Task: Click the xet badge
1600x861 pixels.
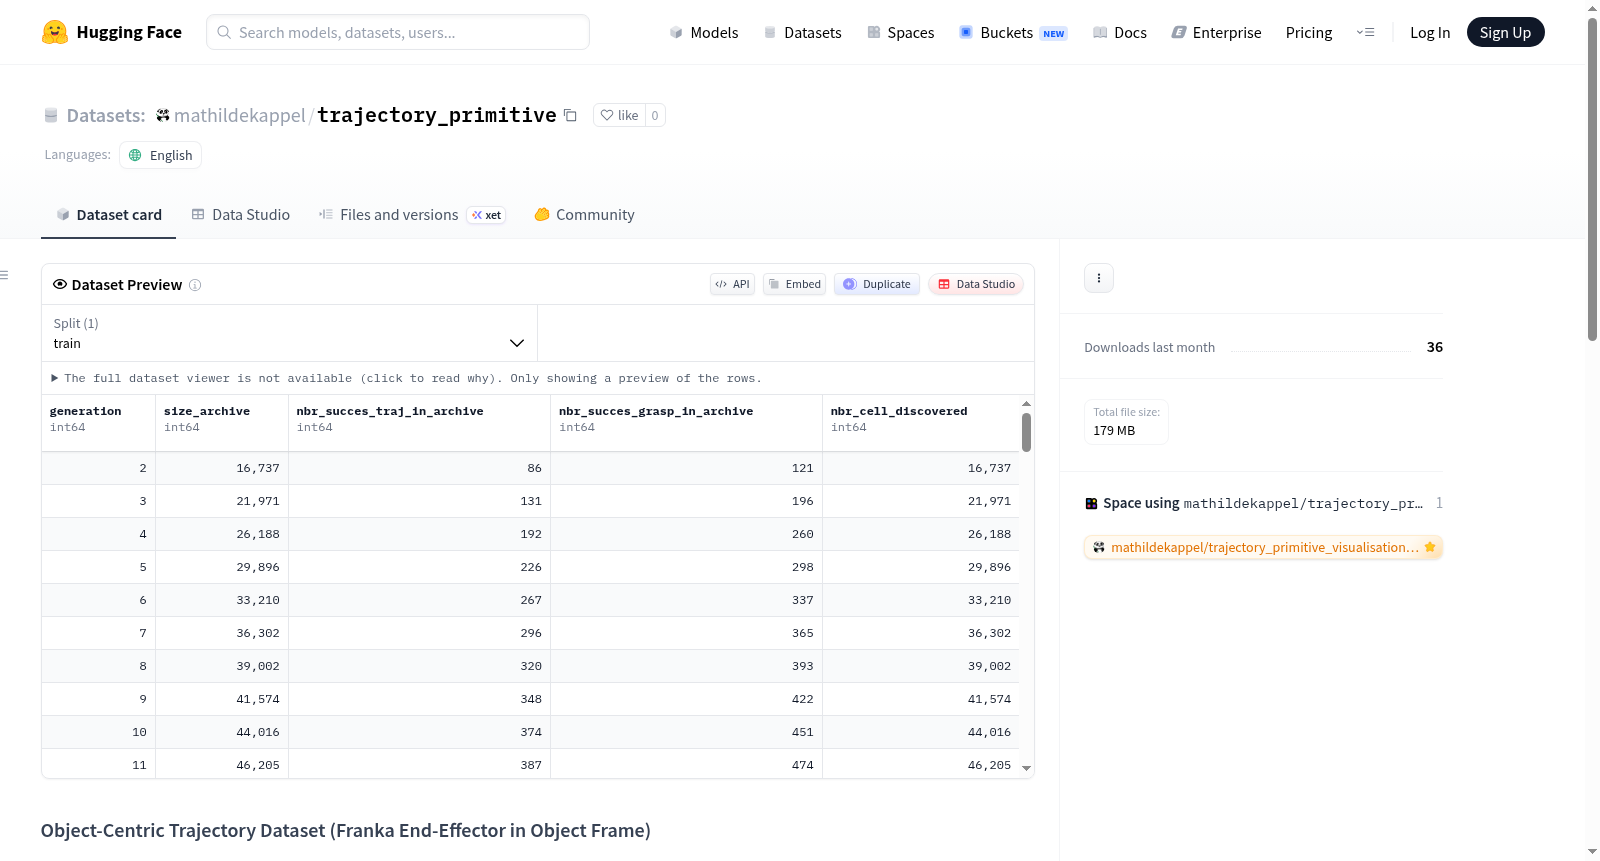Action: click(487, 215)
